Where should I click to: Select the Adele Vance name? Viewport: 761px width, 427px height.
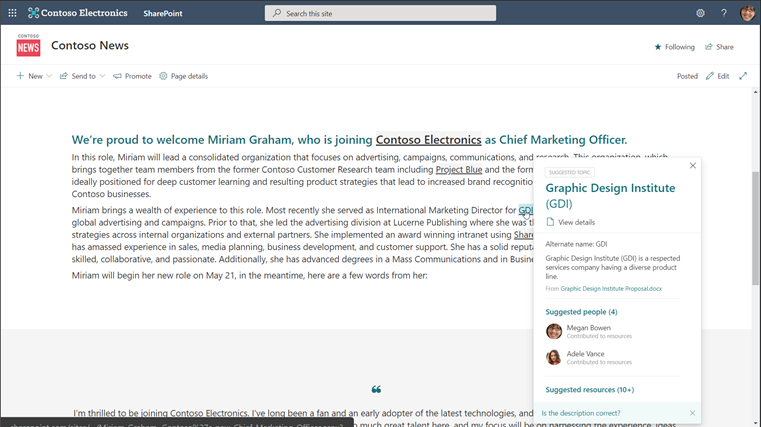tap(585, 354)
